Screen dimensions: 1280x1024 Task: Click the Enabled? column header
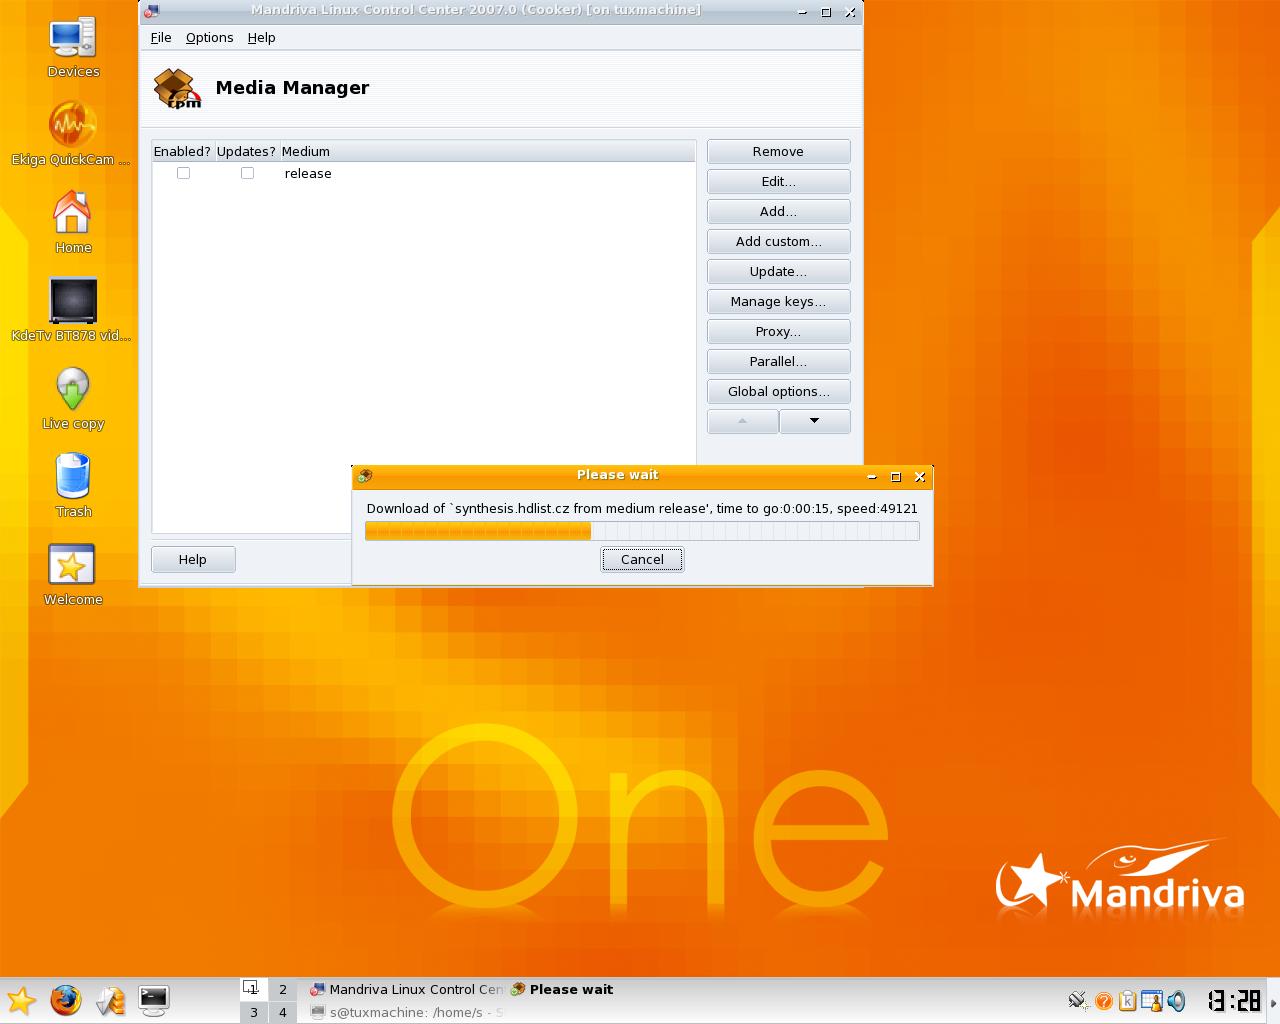pos(182,151)
